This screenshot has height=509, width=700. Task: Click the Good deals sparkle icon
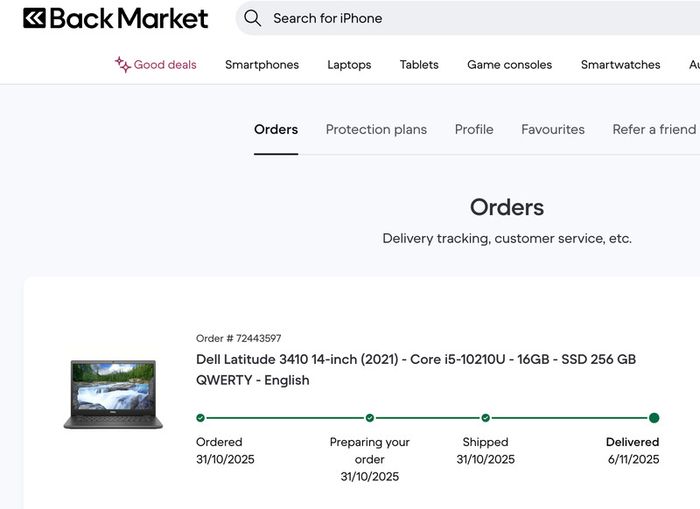tap(122, 65)
